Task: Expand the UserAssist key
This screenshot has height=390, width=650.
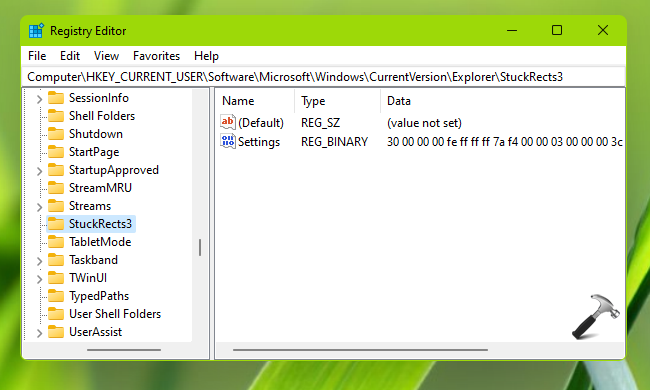Action: [39, 333]
